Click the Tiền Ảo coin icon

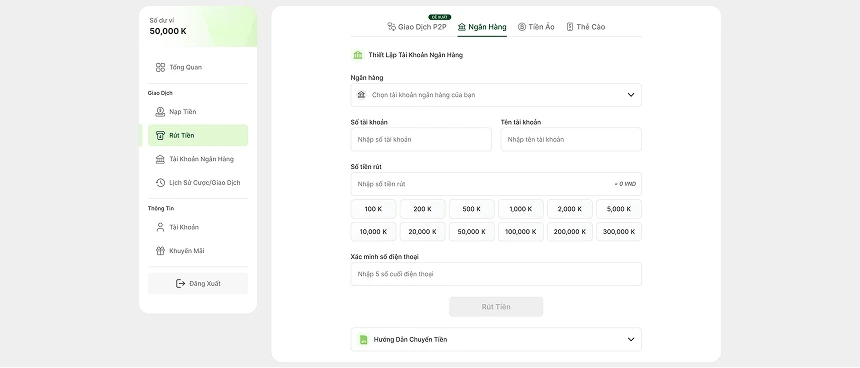click(522, 27)
